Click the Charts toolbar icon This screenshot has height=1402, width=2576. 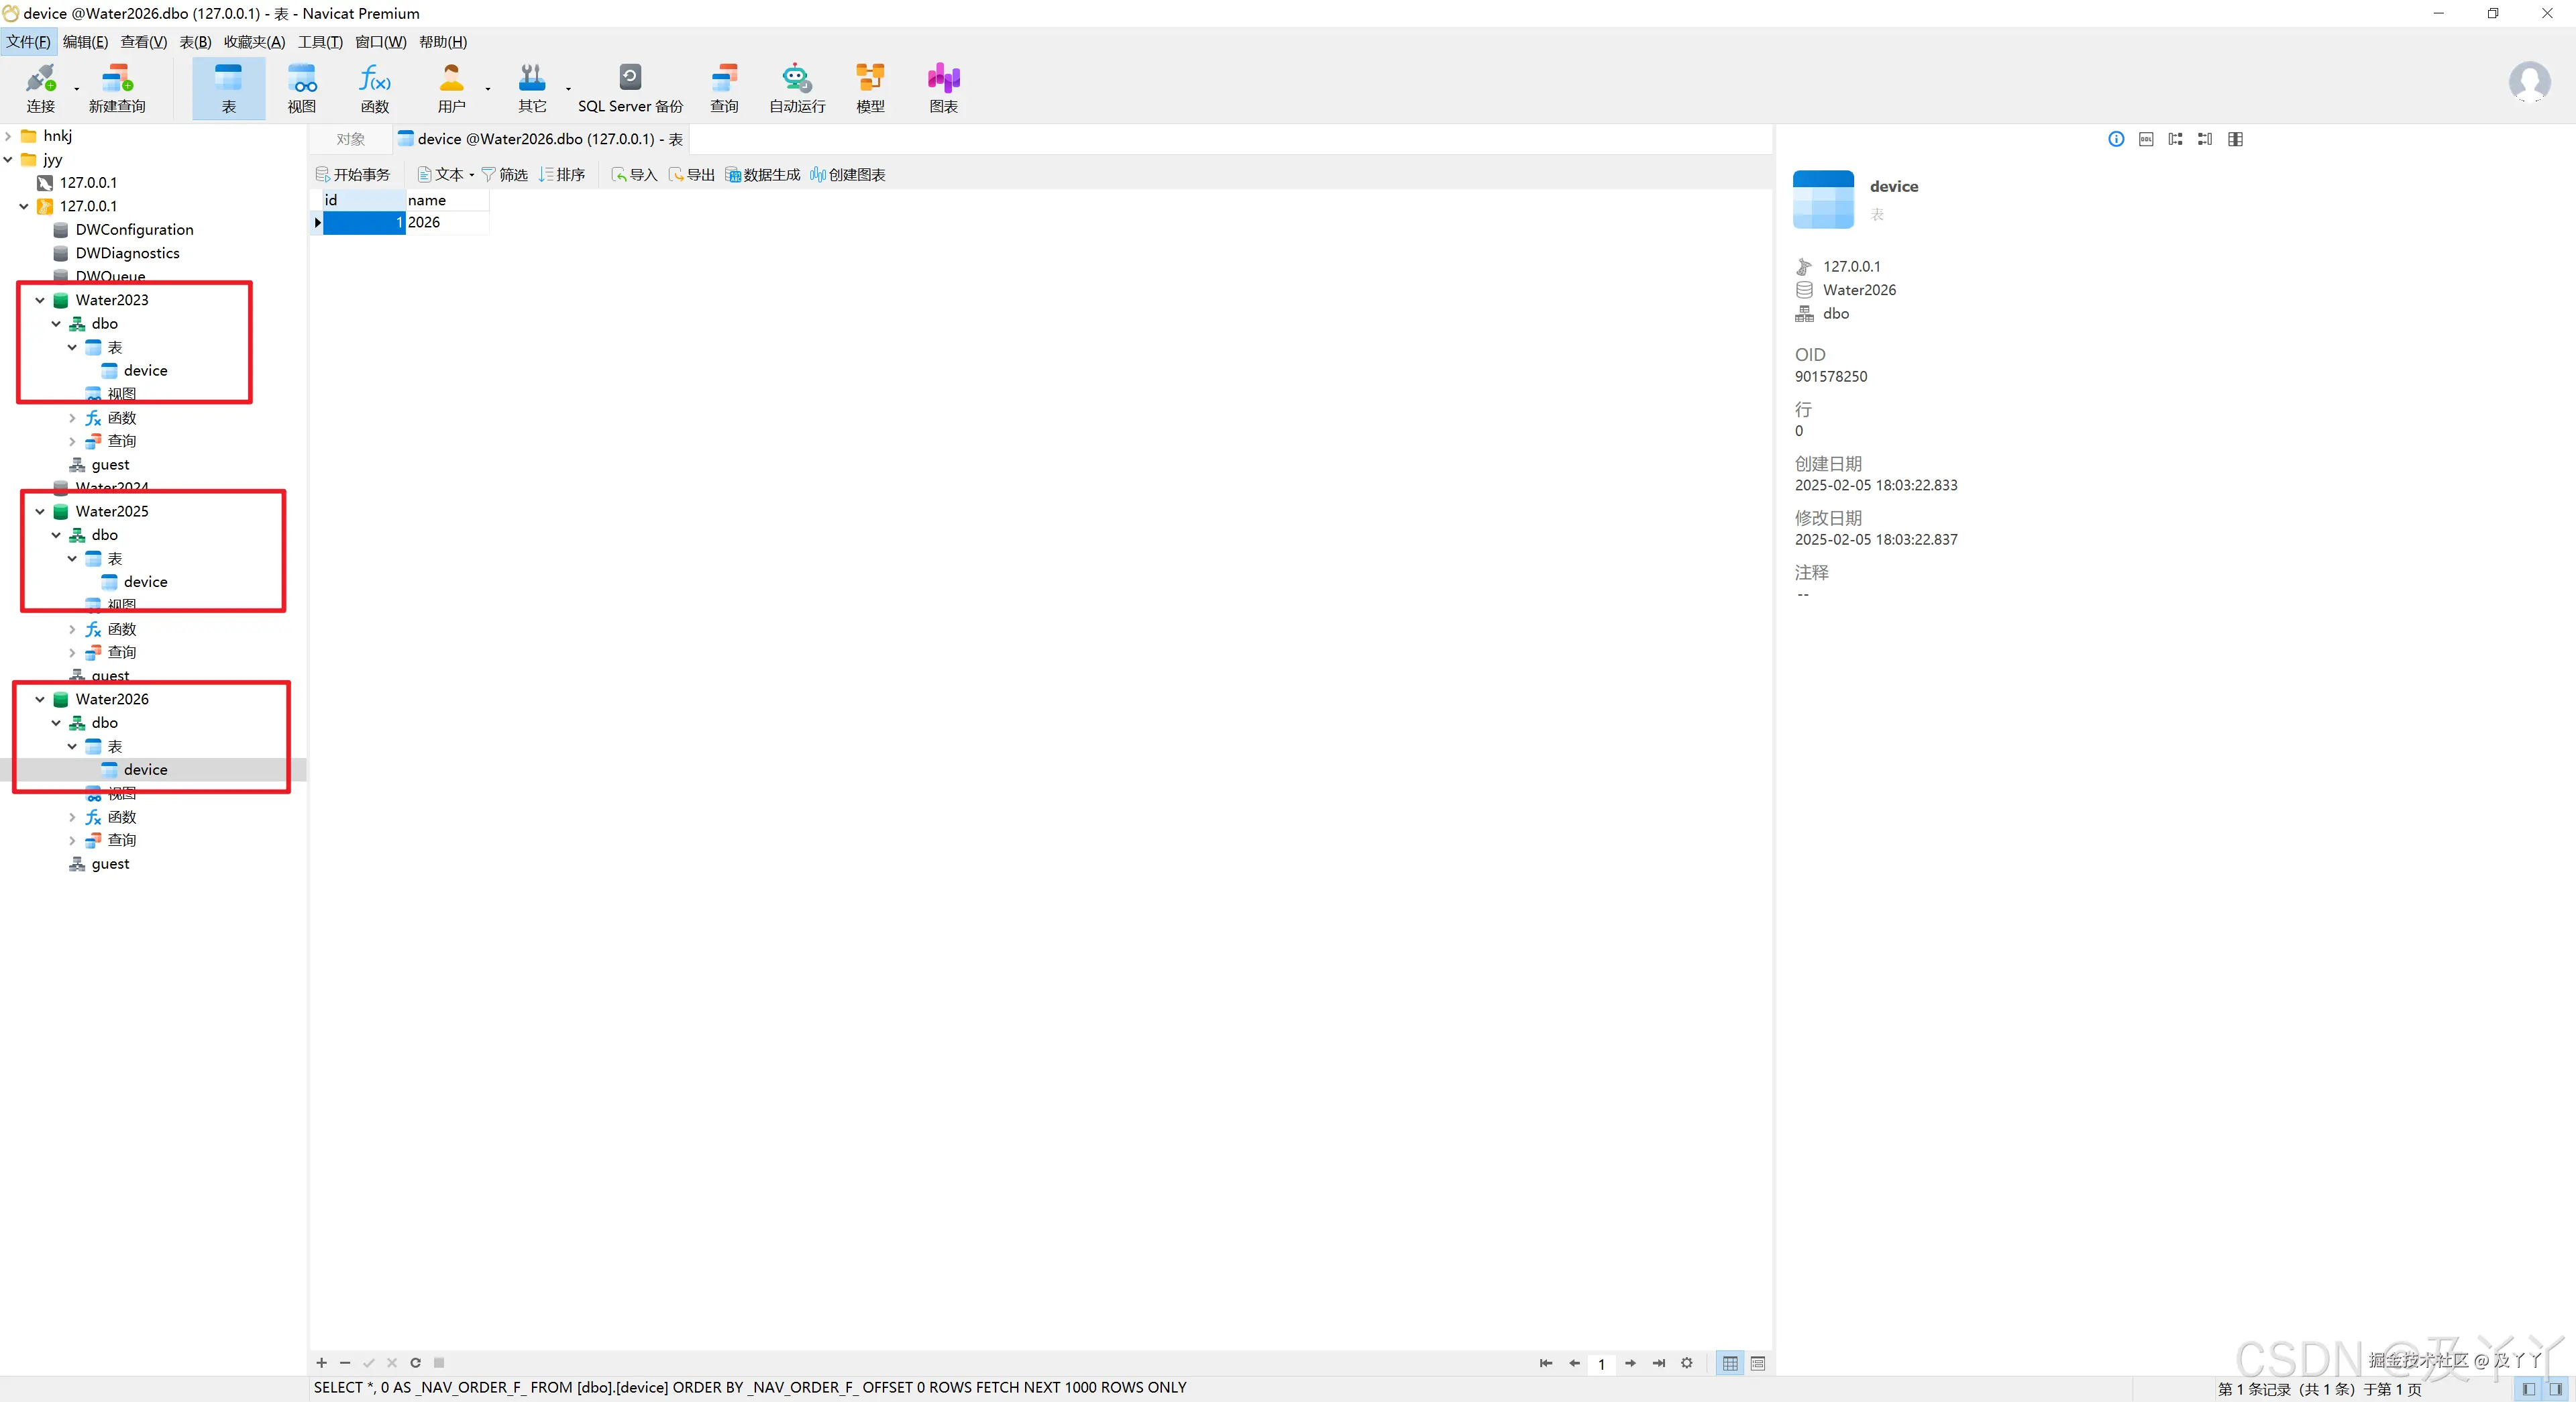(x=943, y=88)
